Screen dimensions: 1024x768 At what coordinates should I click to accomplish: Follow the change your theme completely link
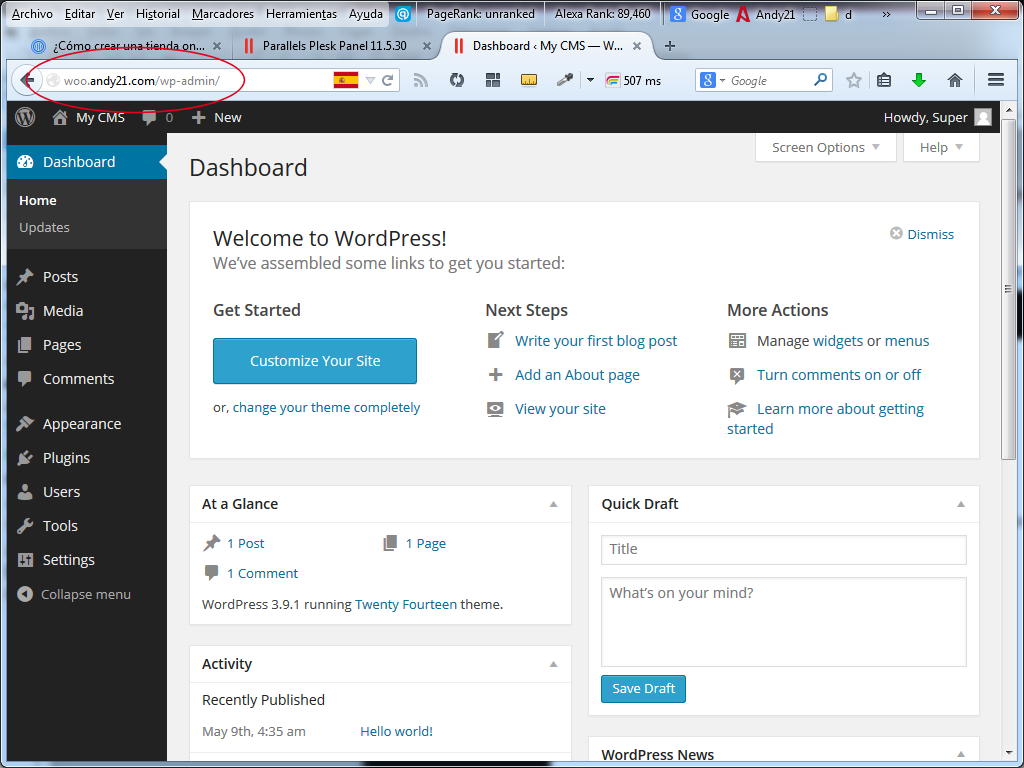[x=327, y=408]
